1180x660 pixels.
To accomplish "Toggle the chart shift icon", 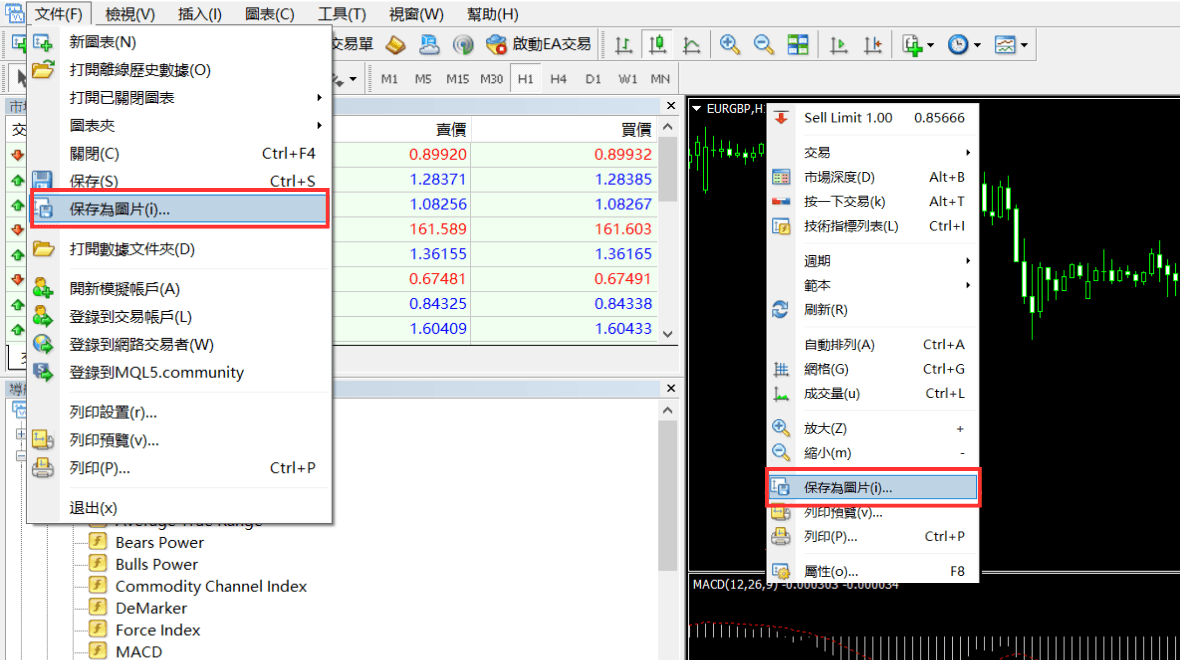I will pos(873,45).
